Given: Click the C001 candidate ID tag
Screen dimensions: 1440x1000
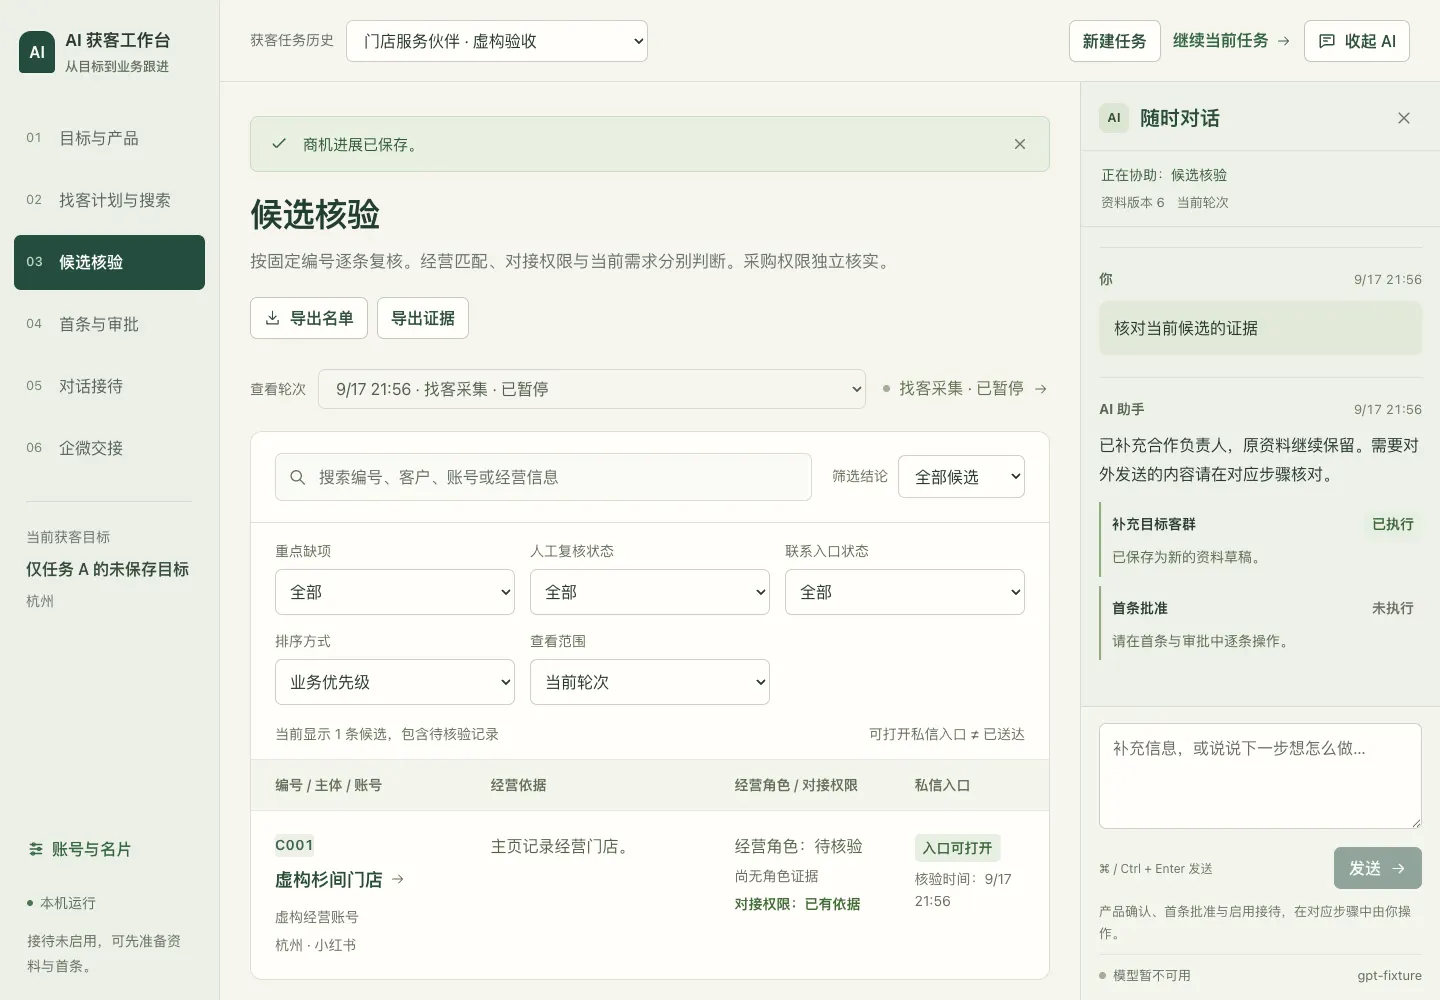Looking at the screenshot, I should (294, 845).
